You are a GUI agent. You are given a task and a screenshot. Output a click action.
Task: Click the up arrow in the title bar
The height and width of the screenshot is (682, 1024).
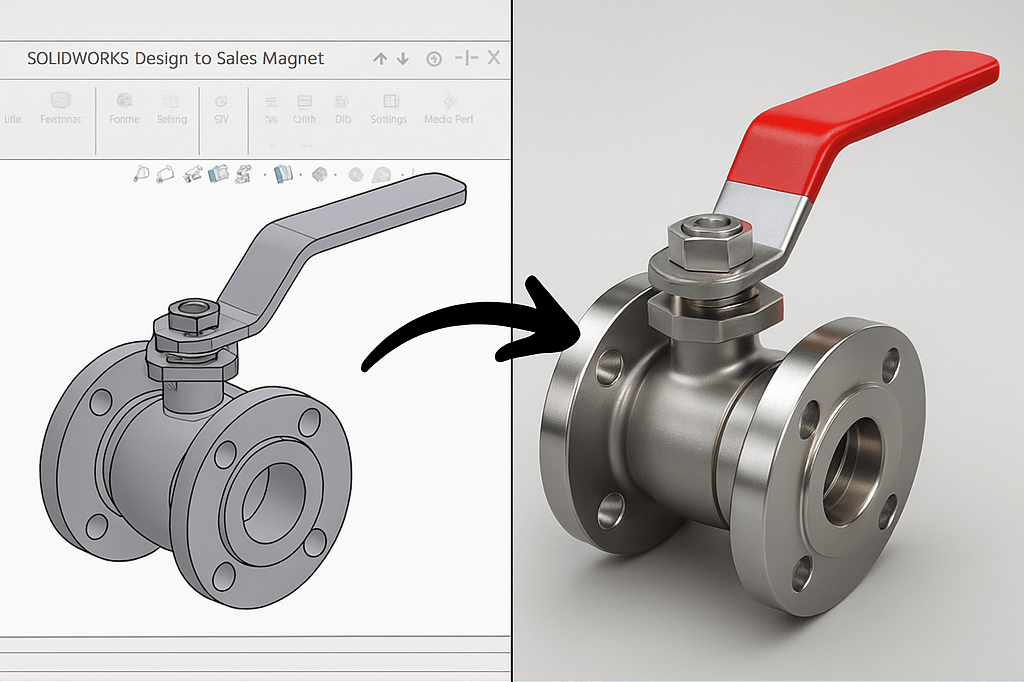coord(380,59)
